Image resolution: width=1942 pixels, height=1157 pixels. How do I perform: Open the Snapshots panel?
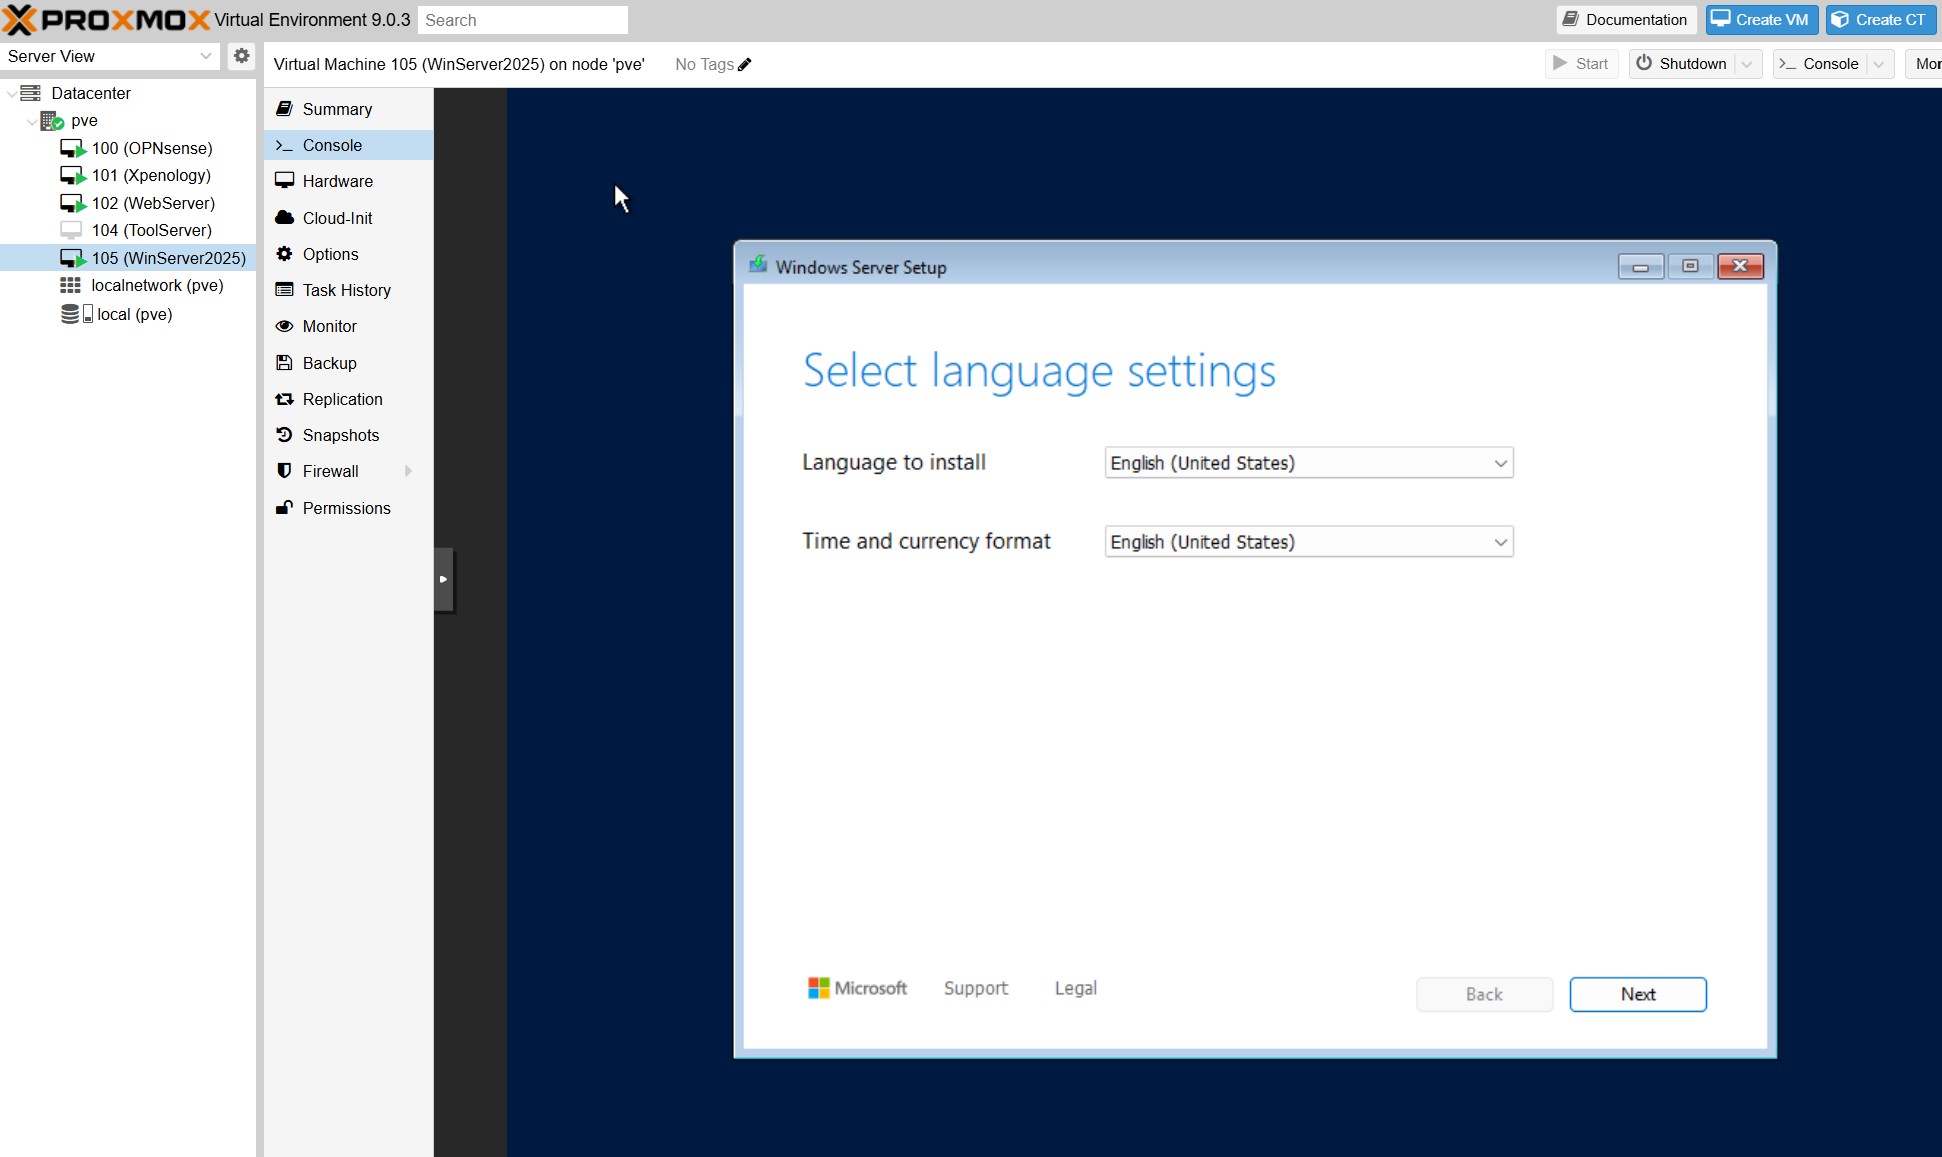point(340,435)
